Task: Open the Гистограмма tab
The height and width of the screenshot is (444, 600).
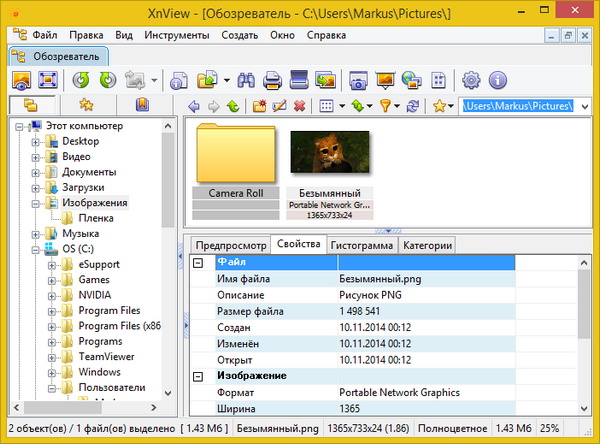Action: (362, 245)
